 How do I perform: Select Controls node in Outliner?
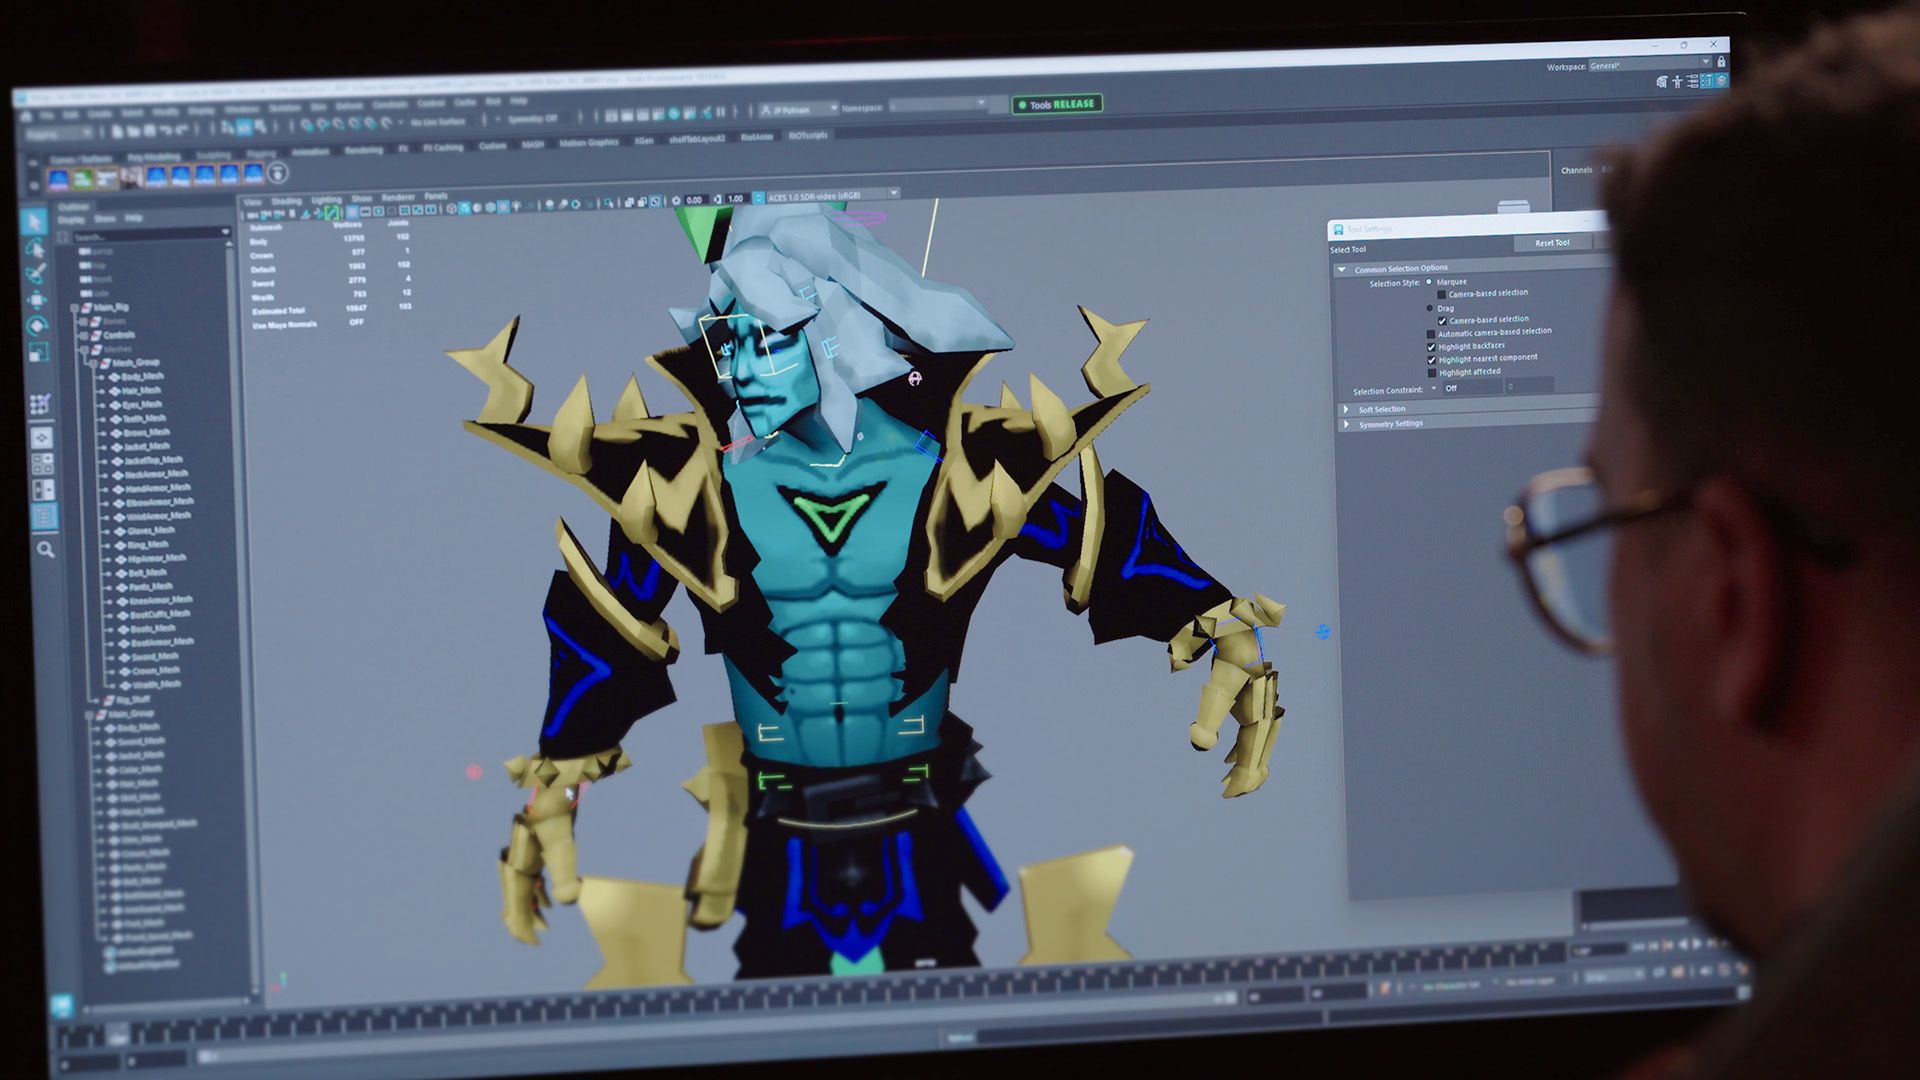click(x=118, y=335)
